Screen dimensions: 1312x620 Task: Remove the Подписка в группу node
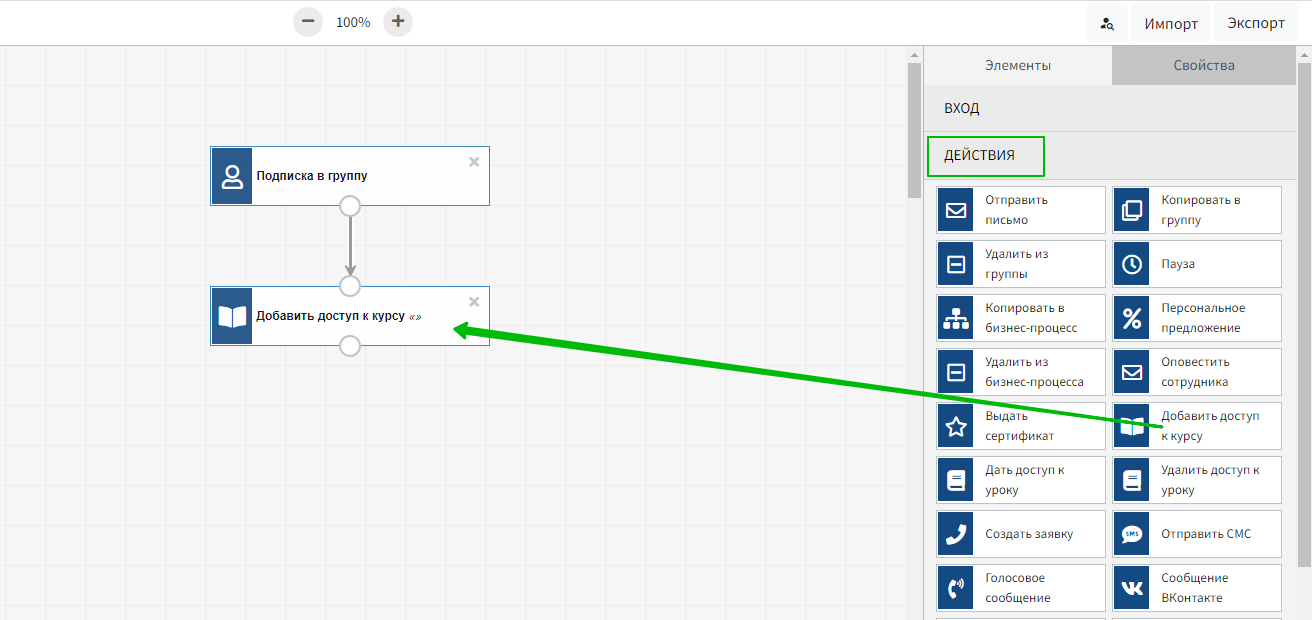pyautogui.click(x=474, y=162)
